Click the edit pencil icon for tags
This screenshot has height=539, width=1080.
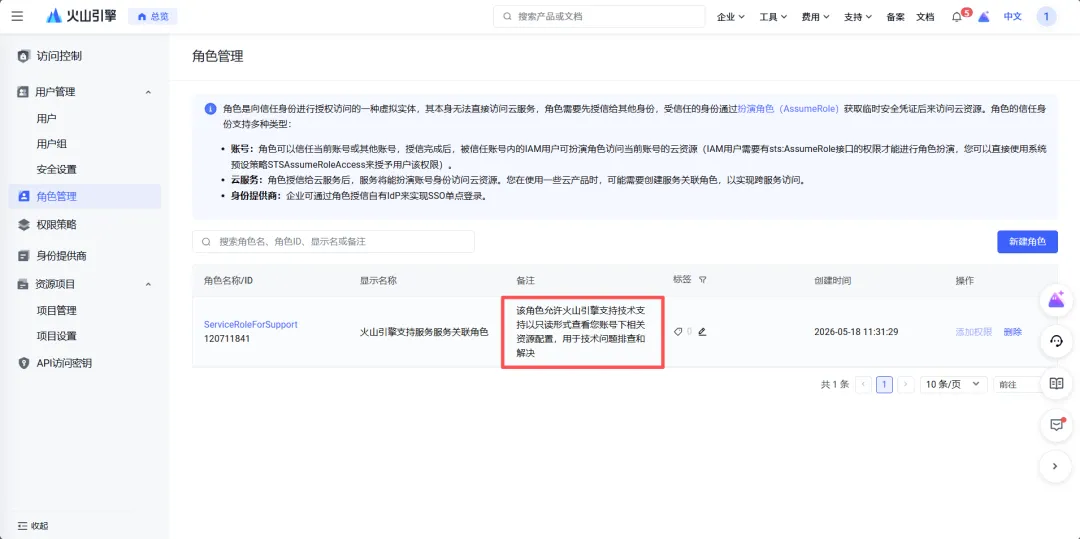tap(702, 332)
